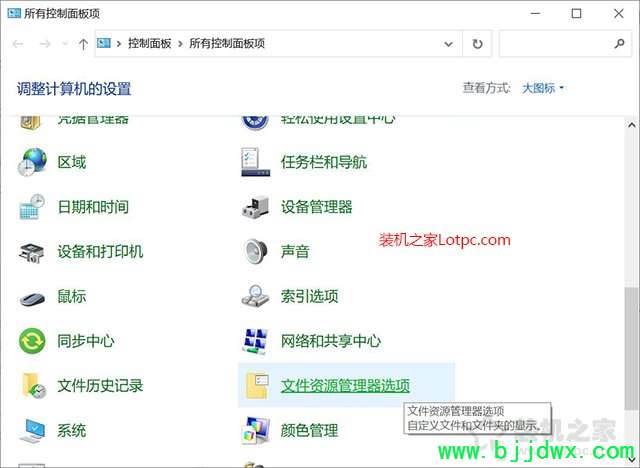Open the File Explorer Options folder icon
This screenshot has width=640, height=468.
(x=257, y=386)
